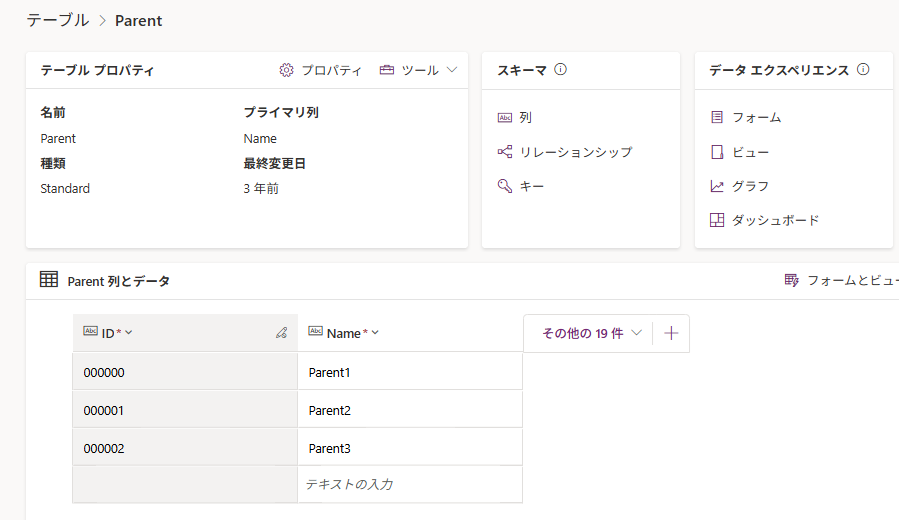Click the プロパティ gear icon

coord(287,70)
